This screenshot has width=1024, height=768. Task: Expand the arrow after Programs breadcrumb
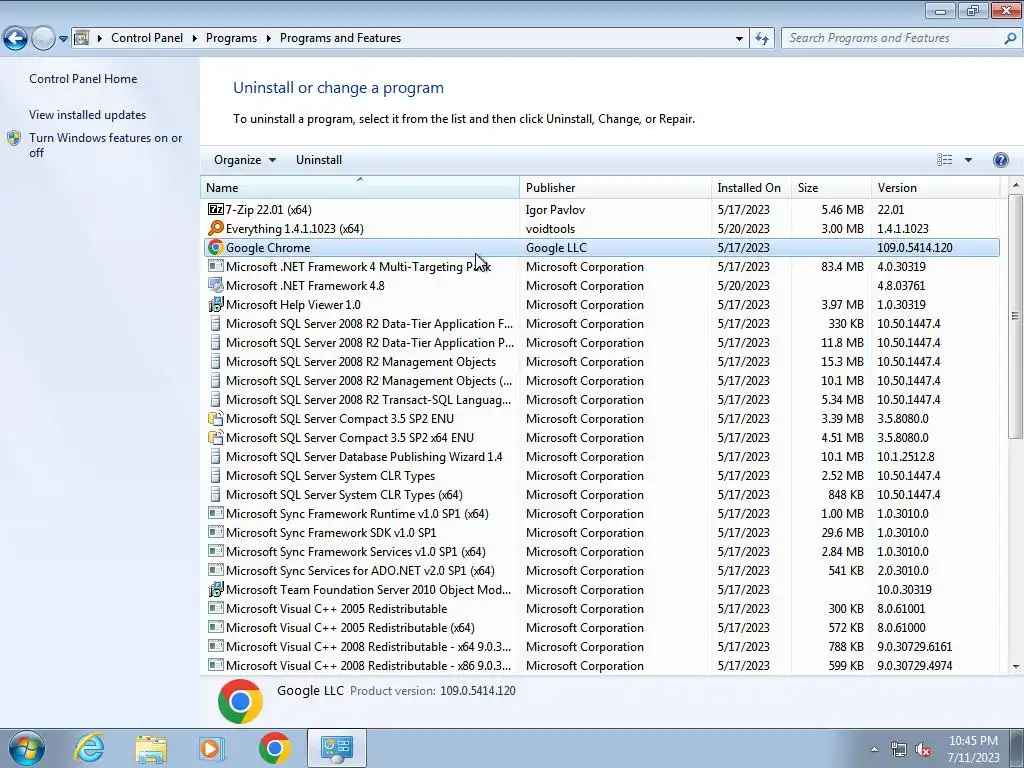tap(268, 38)
